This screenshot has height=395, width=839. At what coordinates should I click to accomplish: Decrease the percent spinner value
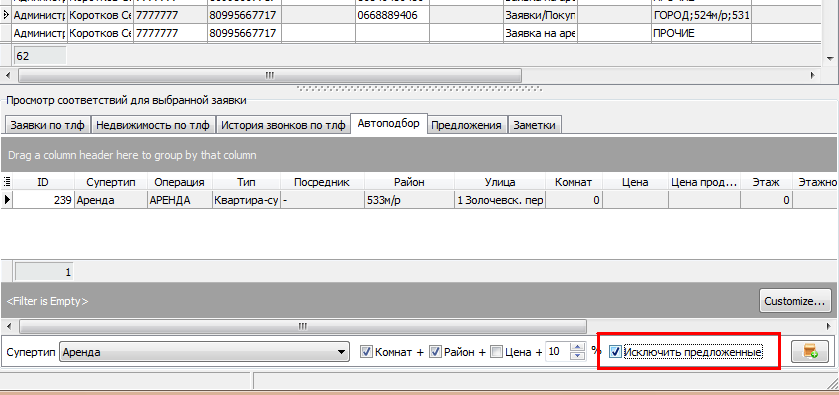(x=578, y=356)
